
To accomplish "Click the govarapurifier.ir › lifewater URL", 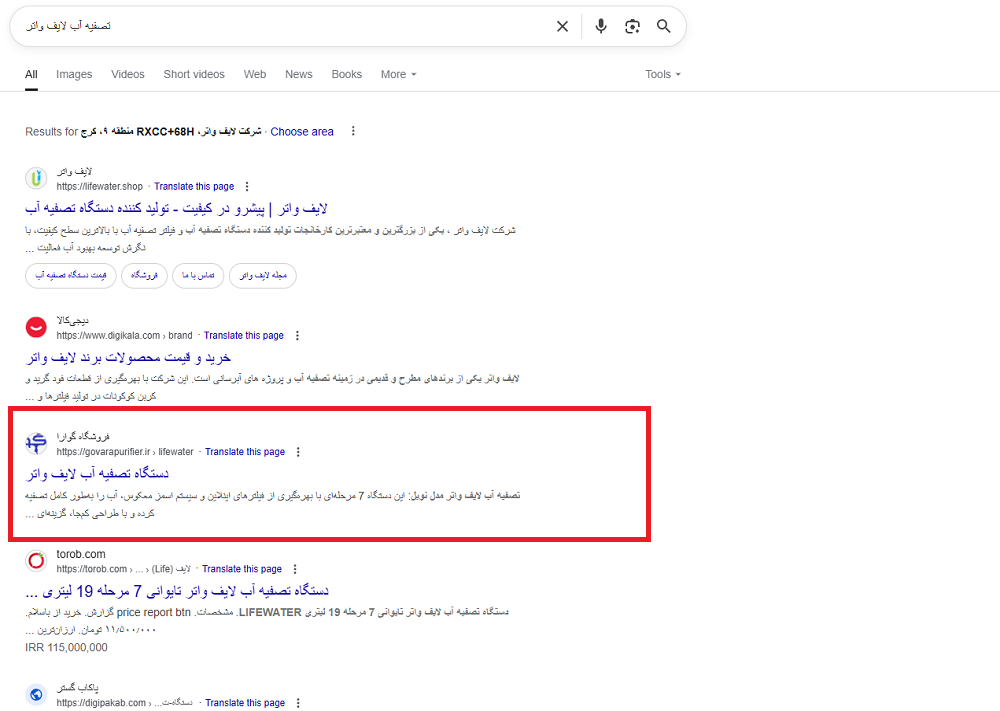I will point(125,452).
